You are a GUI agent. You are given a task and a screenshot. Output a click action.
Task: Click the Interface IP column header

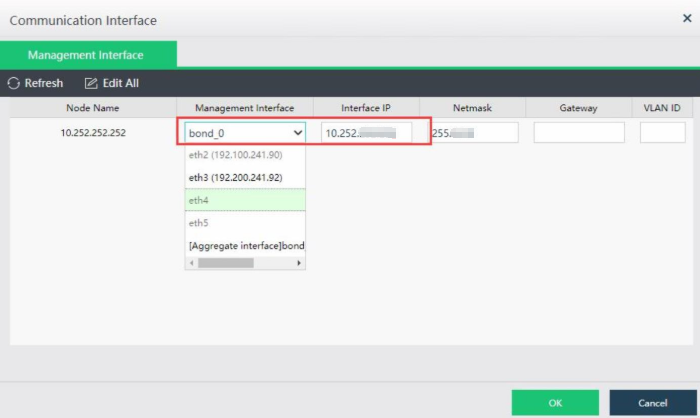pyautogui.click(x=366, y=108)
